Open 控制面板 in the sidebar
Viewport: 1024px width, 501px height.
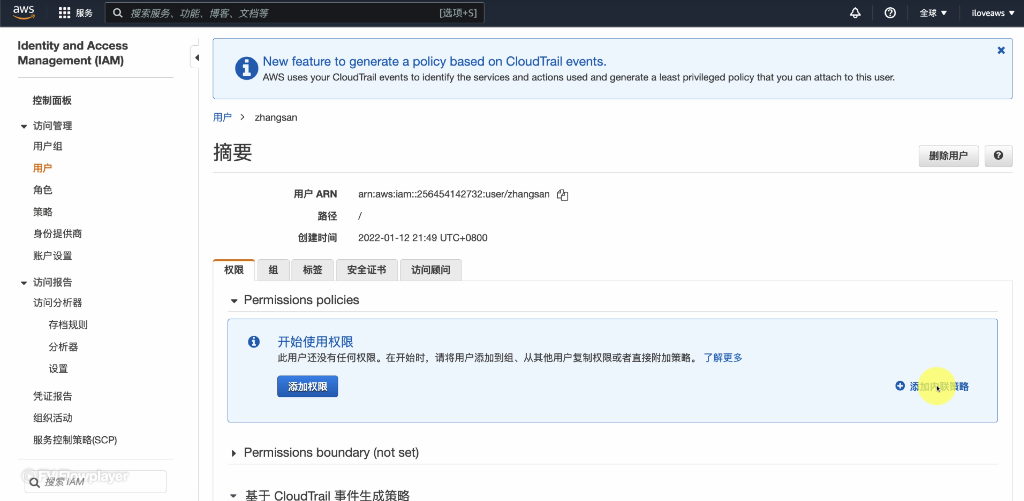pos(52,101)
